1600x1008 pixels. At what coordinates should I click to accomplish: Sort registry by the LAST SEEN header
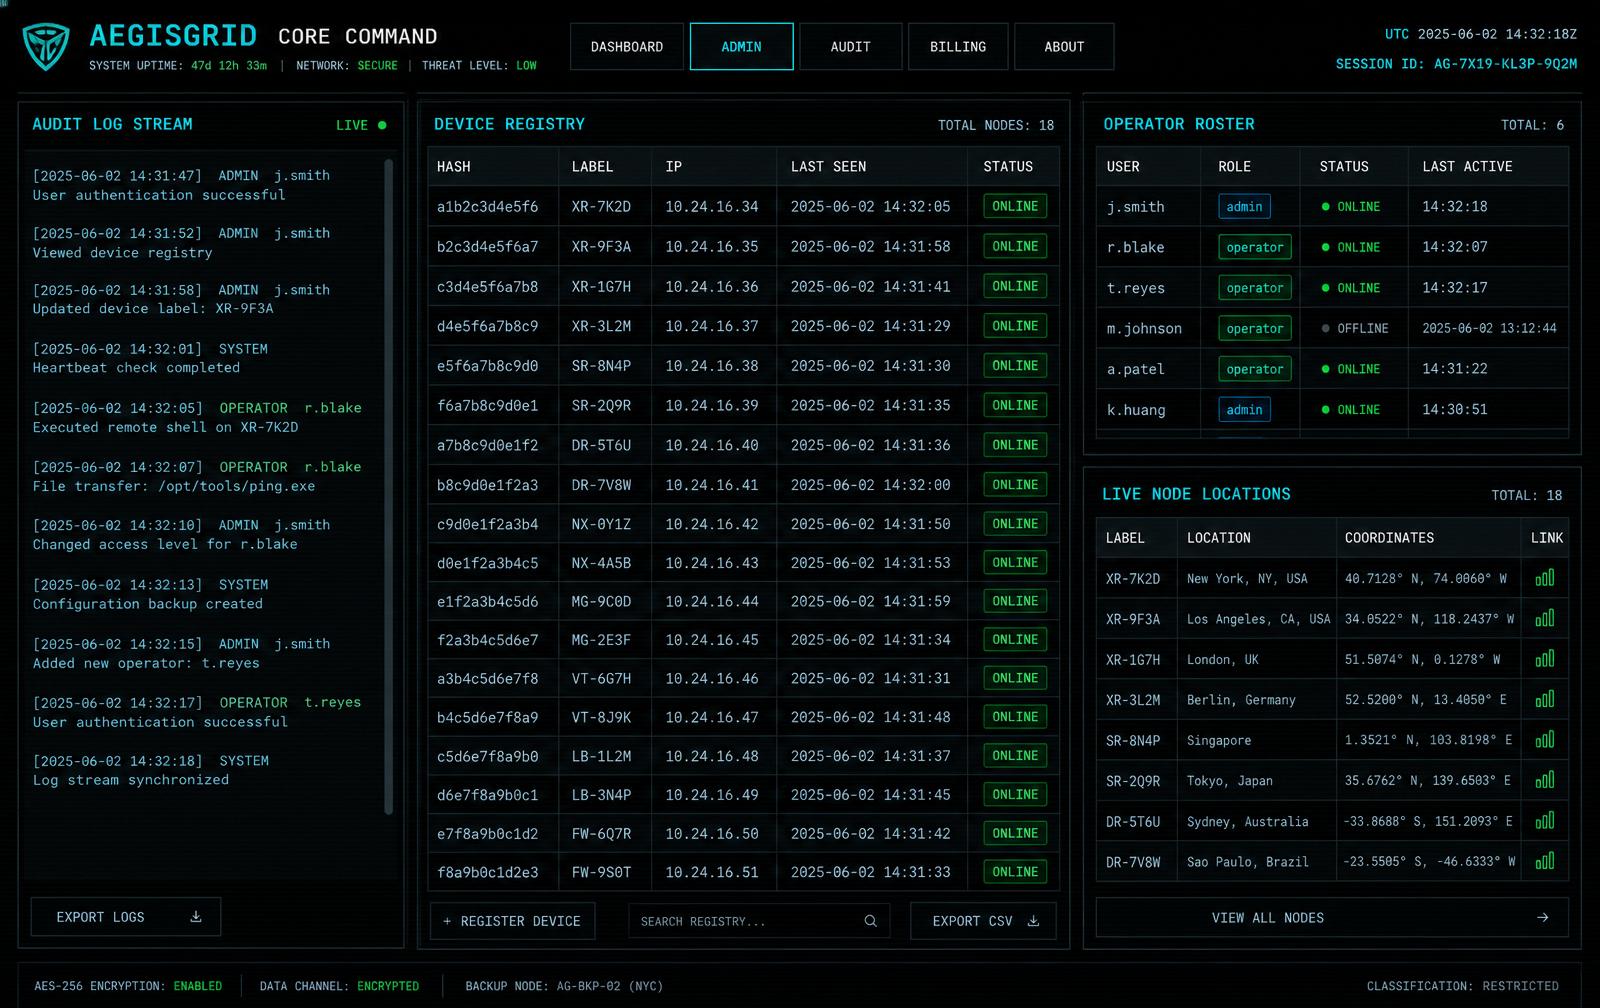tap(829, 167)
